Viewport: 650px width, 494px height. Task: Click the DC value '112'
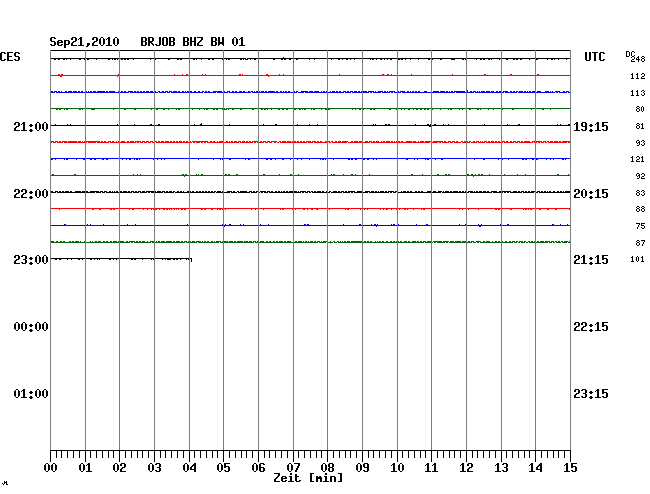(638, 76)
